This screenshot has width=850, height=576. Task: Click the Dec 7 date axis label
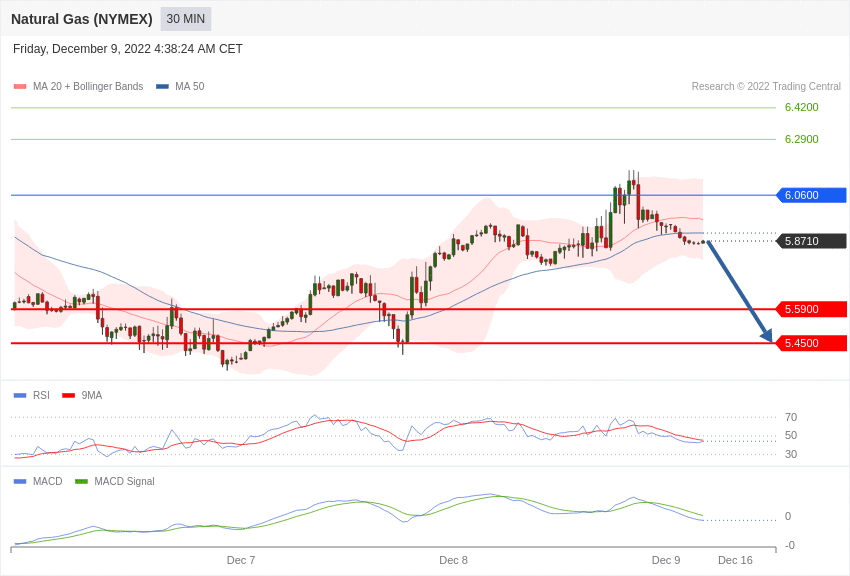point(241,560)
